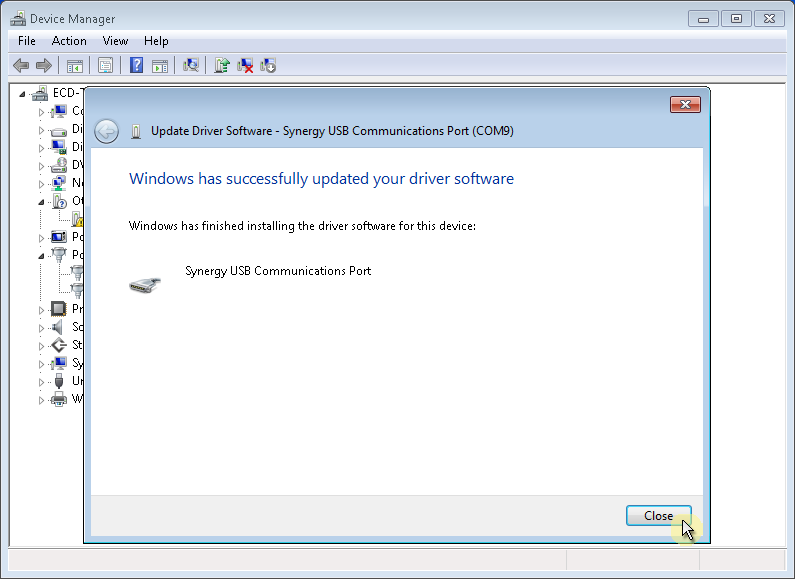Select the printer icon category at tree bottom
Image resolution: width=795 pixels, height=579 pixels.
pos(59,399)
